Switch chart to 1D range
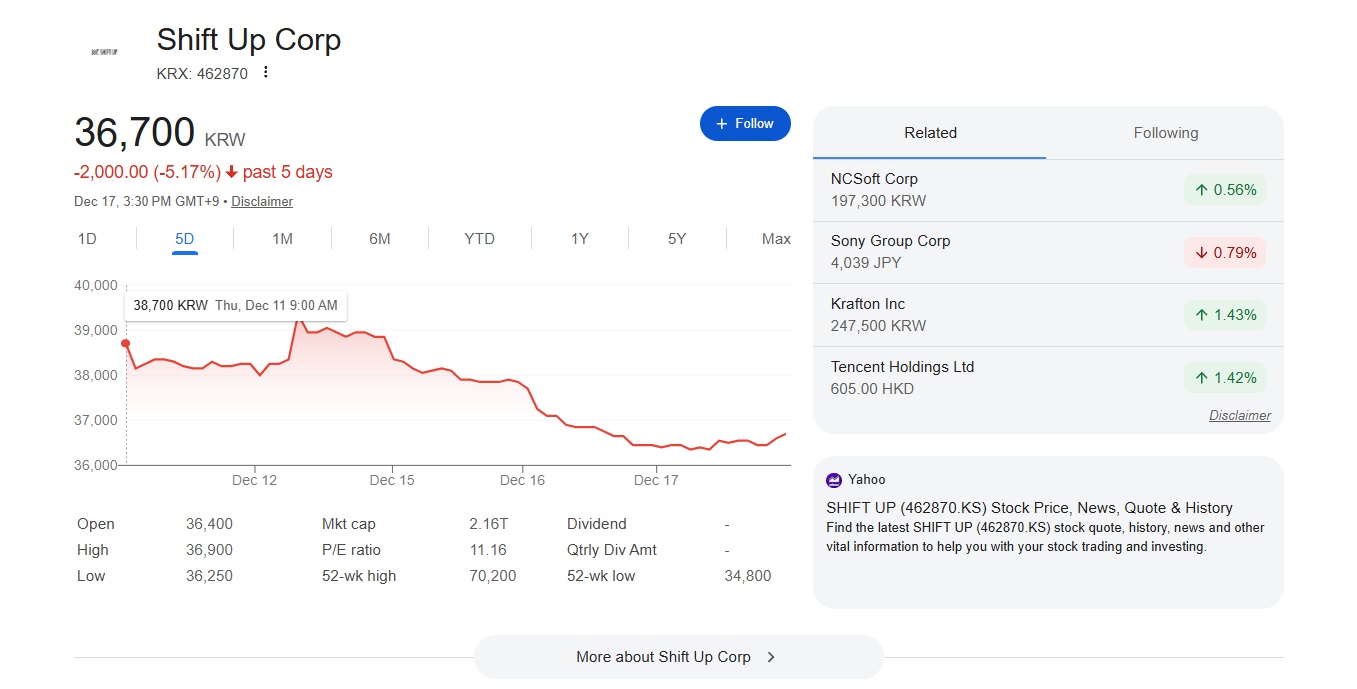 click(x=87, y=239)
